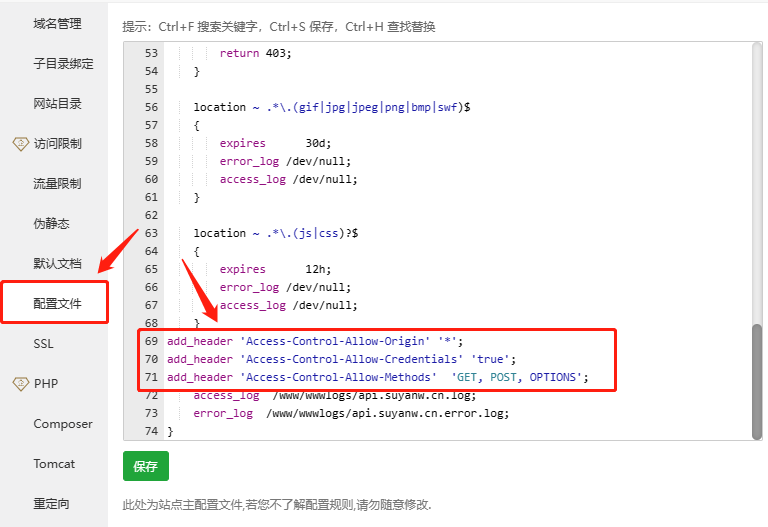Click the diamond icon beside 访问限制
This screenshot has width=768, height=527.
click(x=21, y=144)
